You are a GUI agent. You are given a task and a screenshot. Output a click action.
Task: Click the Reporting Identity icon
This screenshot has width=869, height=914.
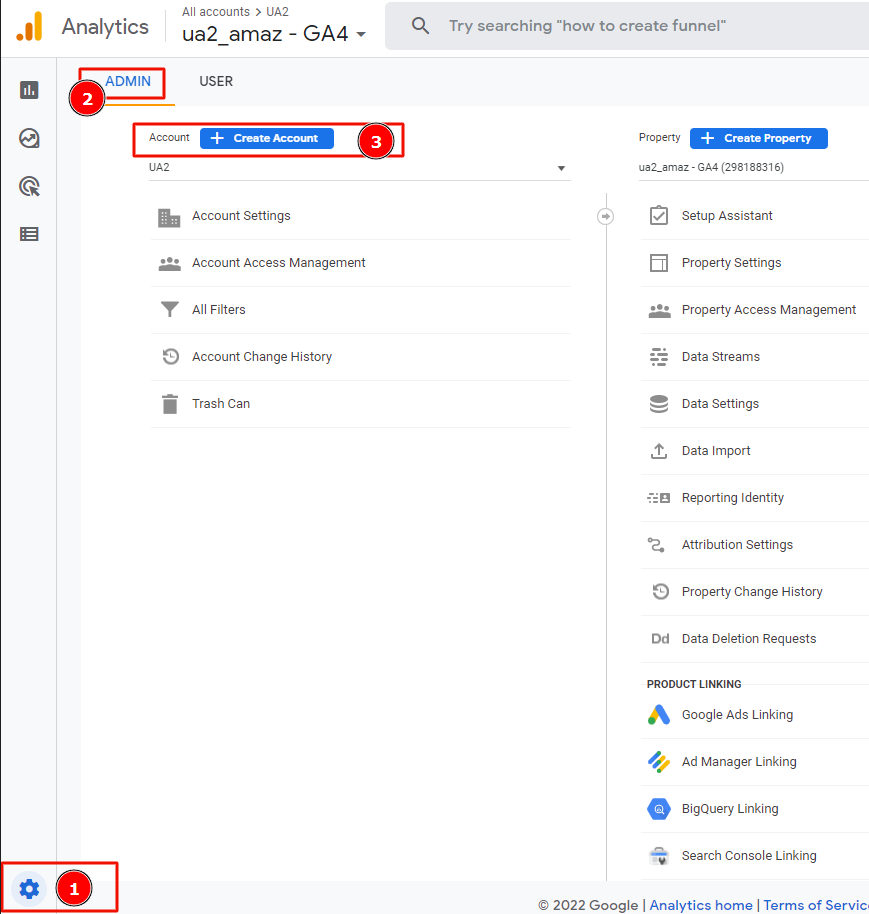pyautogui.click(x=659, y=498)
